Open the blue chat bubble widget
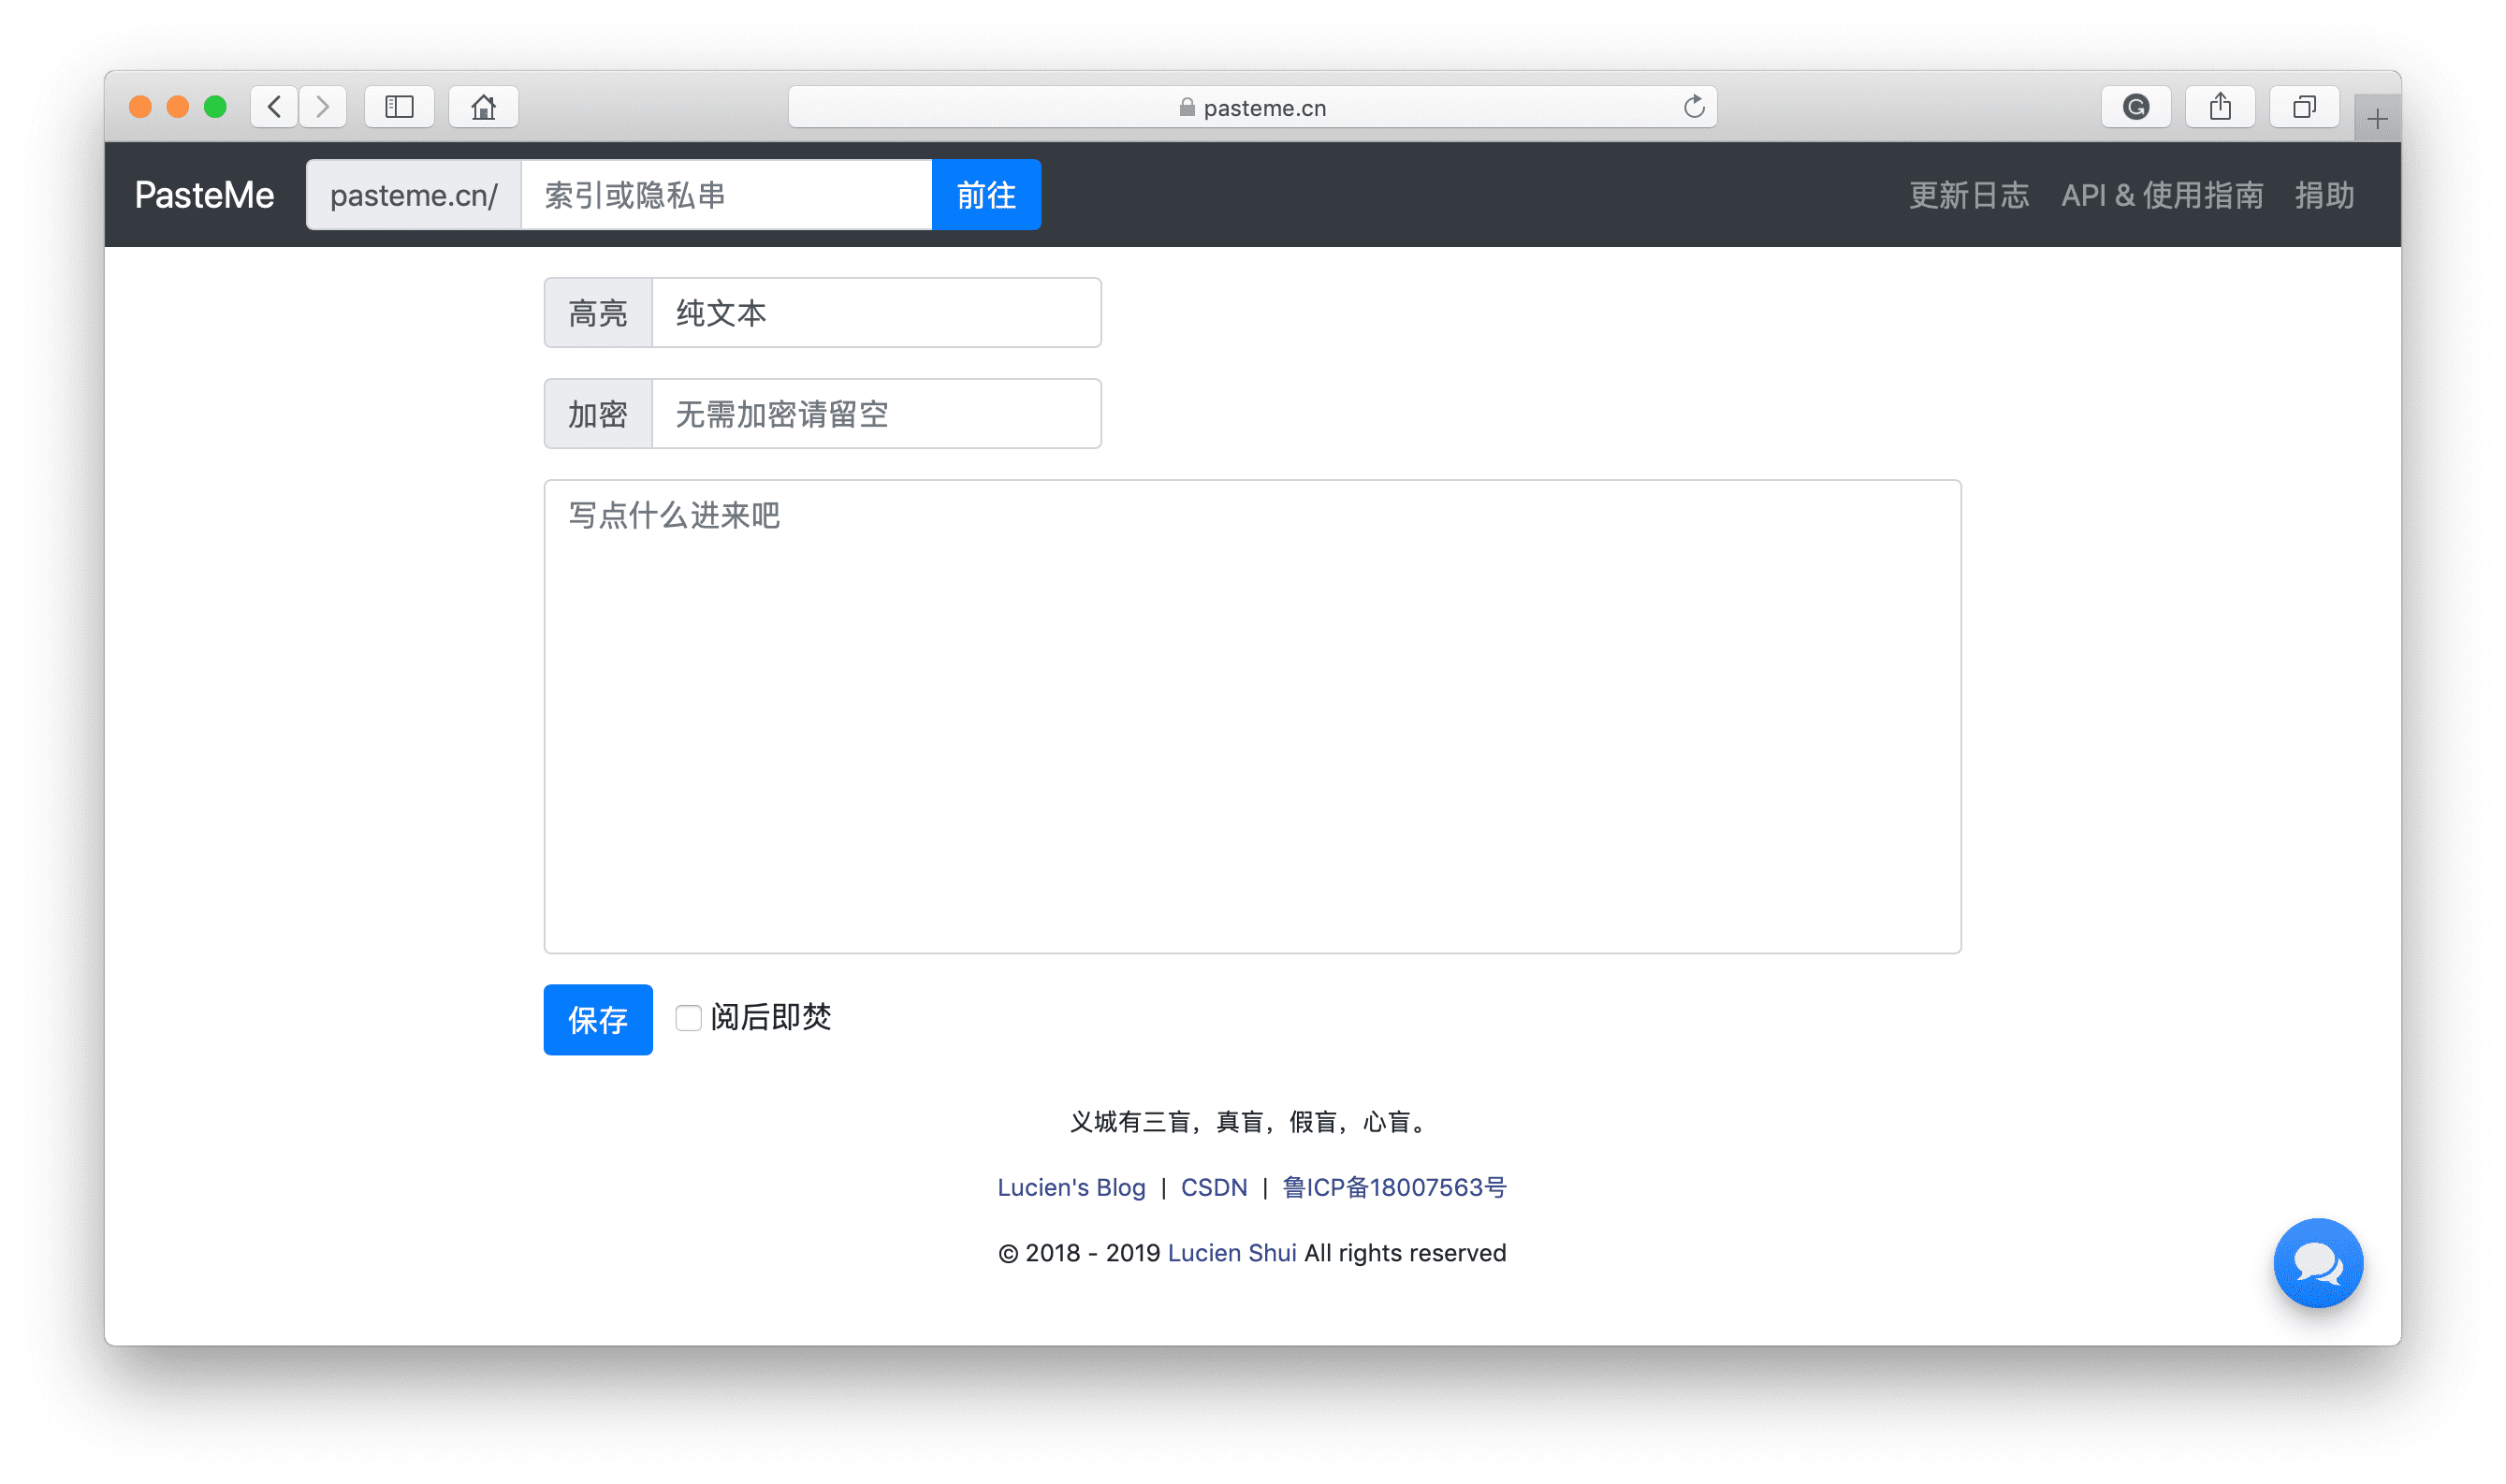 pos(2317,1262)
